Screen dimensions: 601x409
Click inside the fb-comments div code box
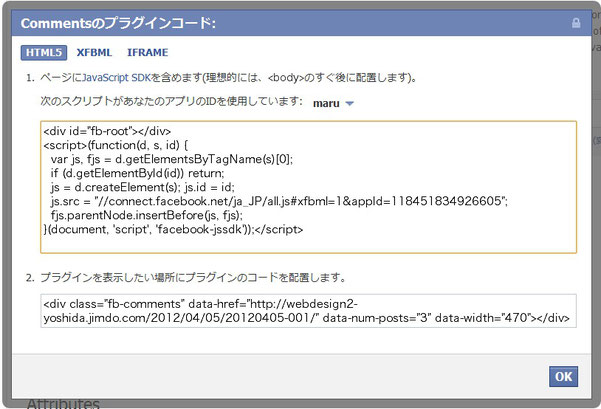(x=308, y=311)
